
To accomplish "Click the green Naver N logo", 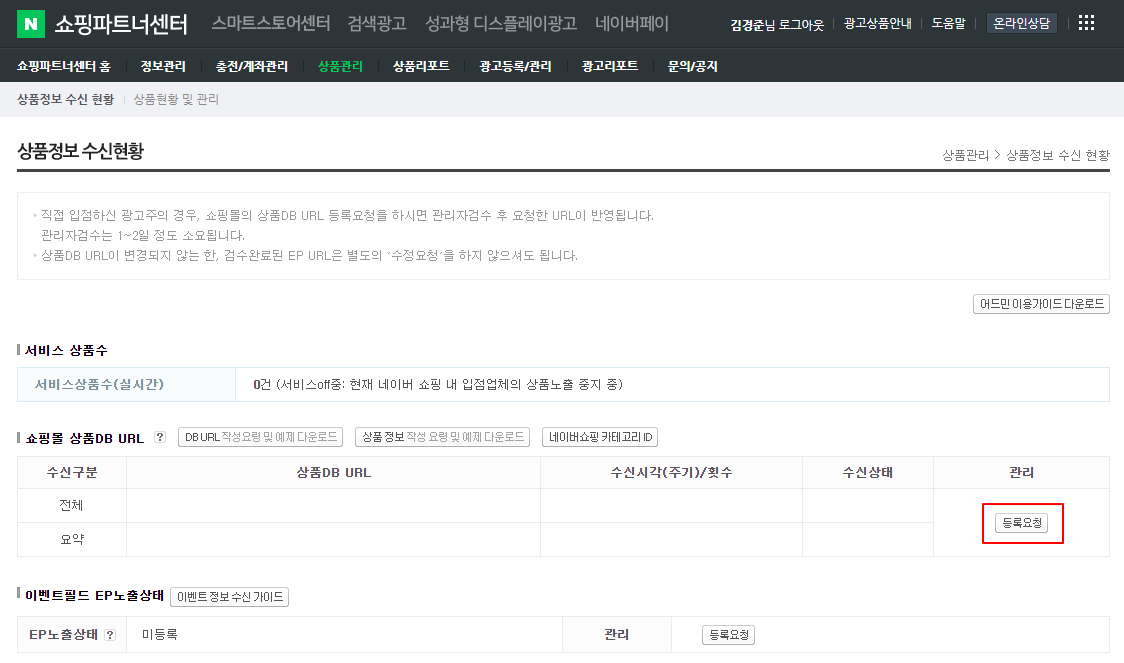I will click(x=31, y=24).
